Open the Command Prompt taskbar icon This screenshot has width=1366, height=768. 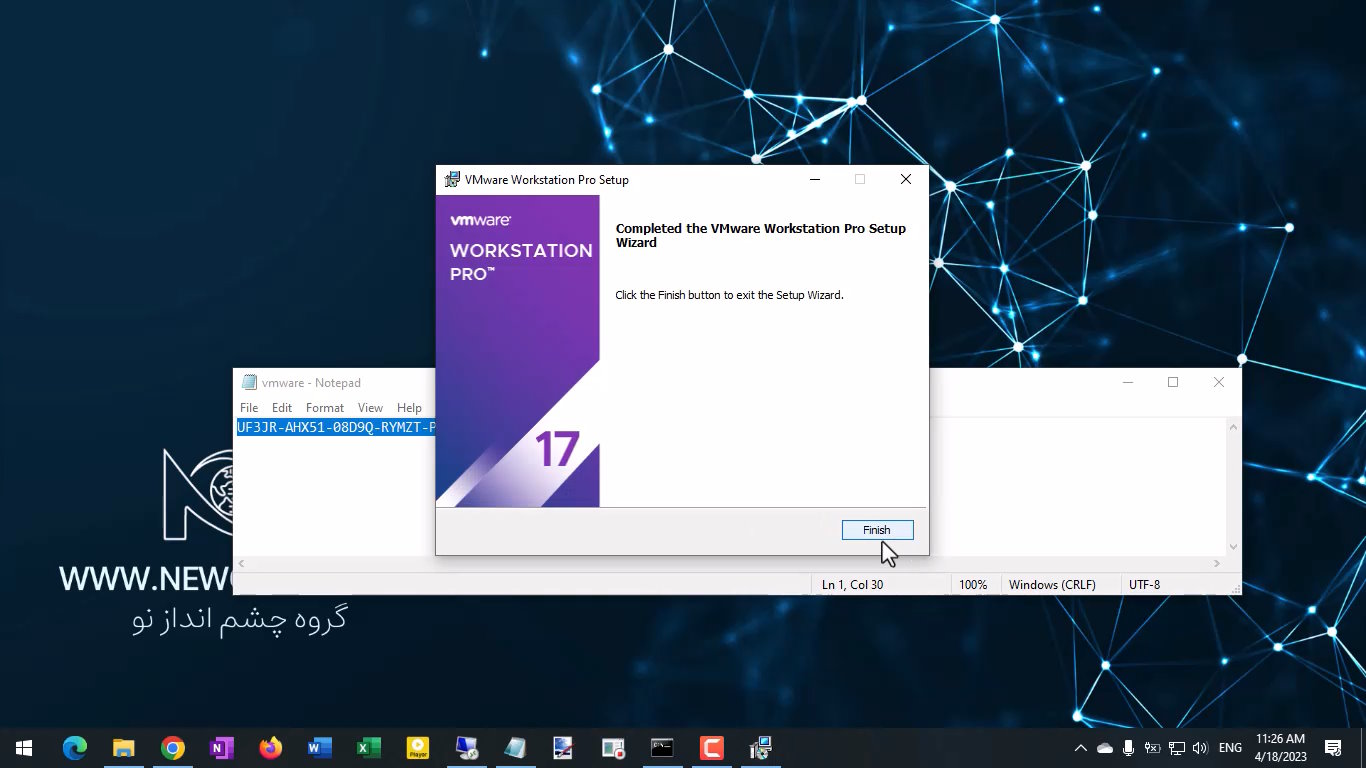pos(662,748)
